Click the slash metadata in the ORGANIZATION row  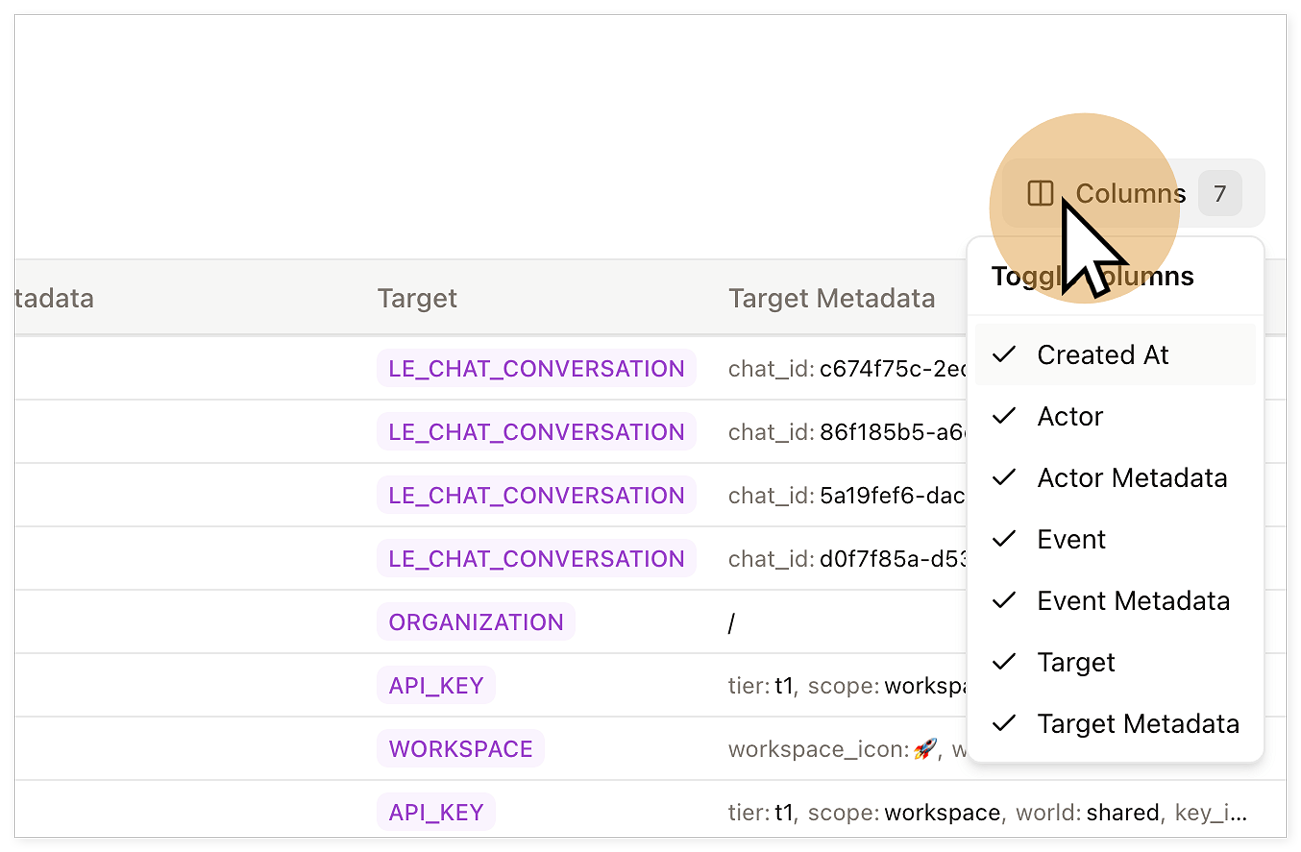[732, 623]
